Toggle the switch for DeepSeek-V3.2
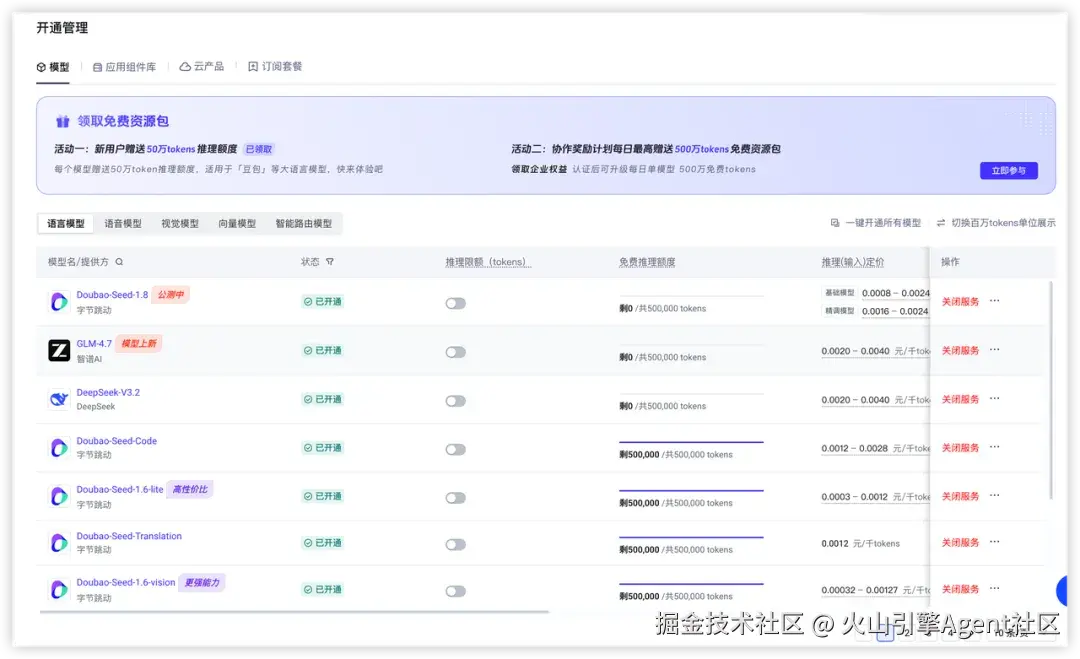Image resolution: width=1080 pixels, height=659 pixels. click(456, 399)
